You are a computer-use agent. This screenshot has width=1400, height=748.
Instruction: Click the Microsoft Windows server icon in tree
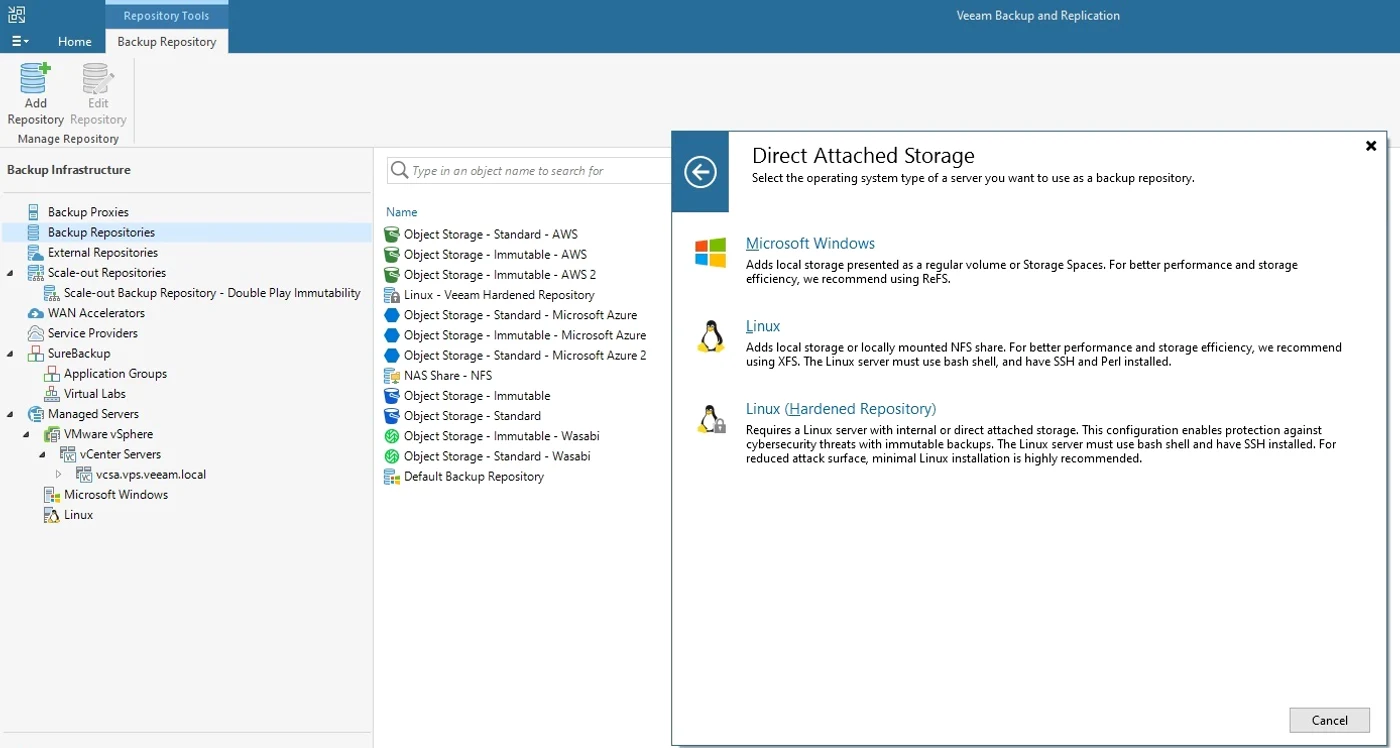[52, 495]
